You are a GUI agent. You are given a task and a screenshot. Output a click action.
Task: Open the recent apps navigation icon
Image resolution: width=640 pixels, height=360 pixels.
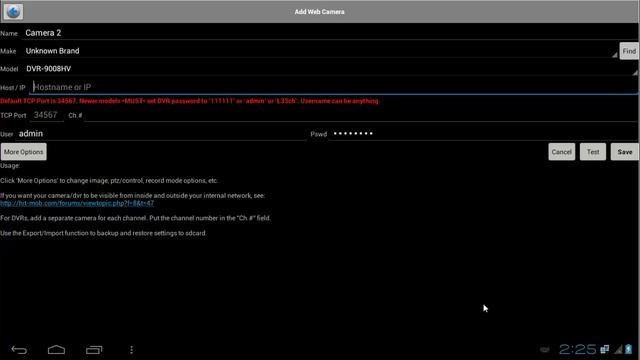pos(94,350)
